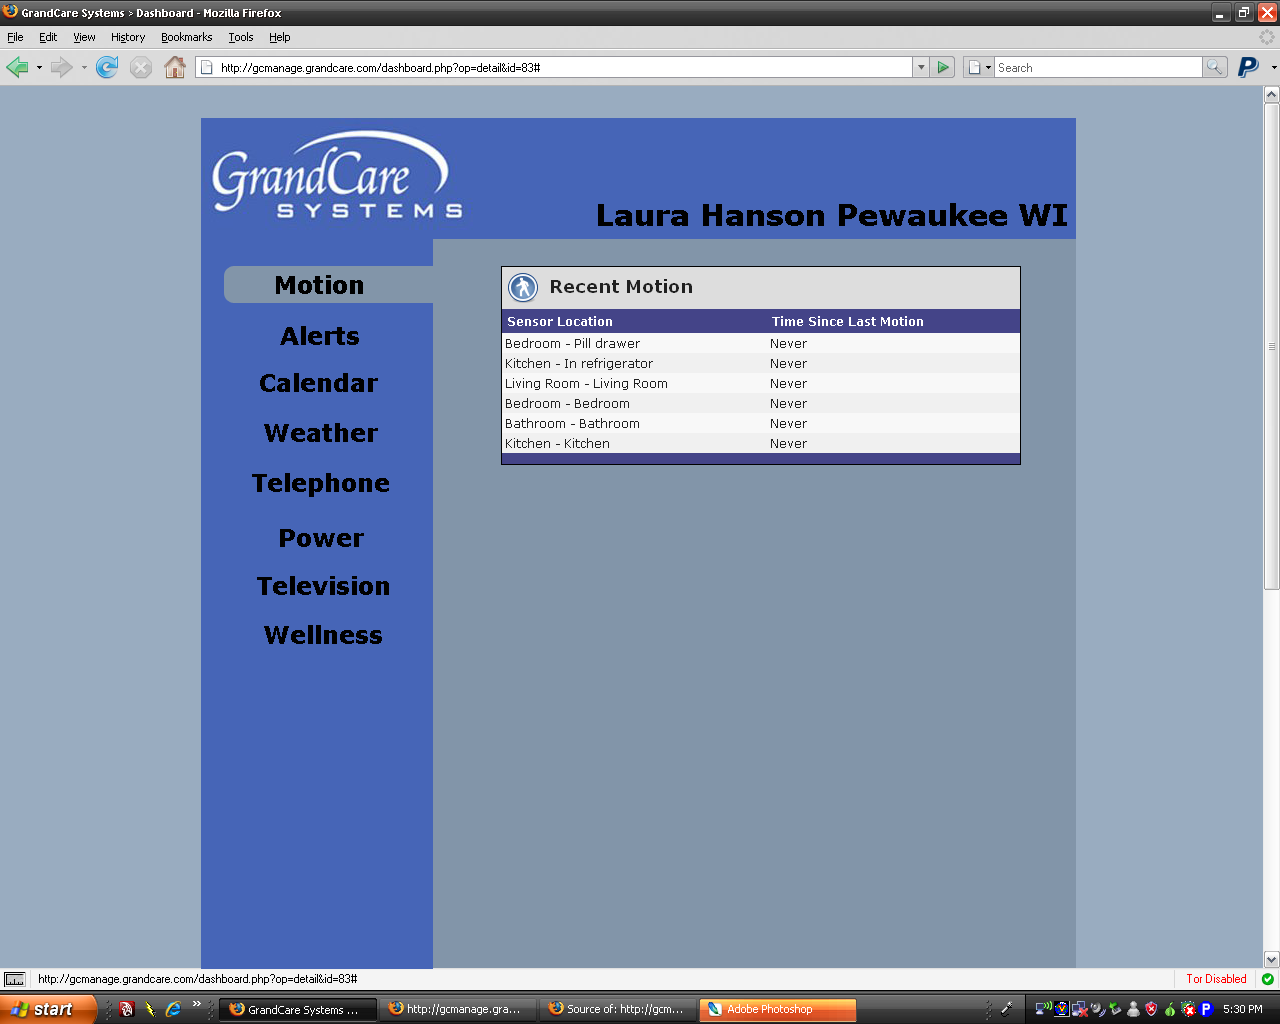
Task: Click the Recent Motion walking-person icon
Action: tap(523, 288)
